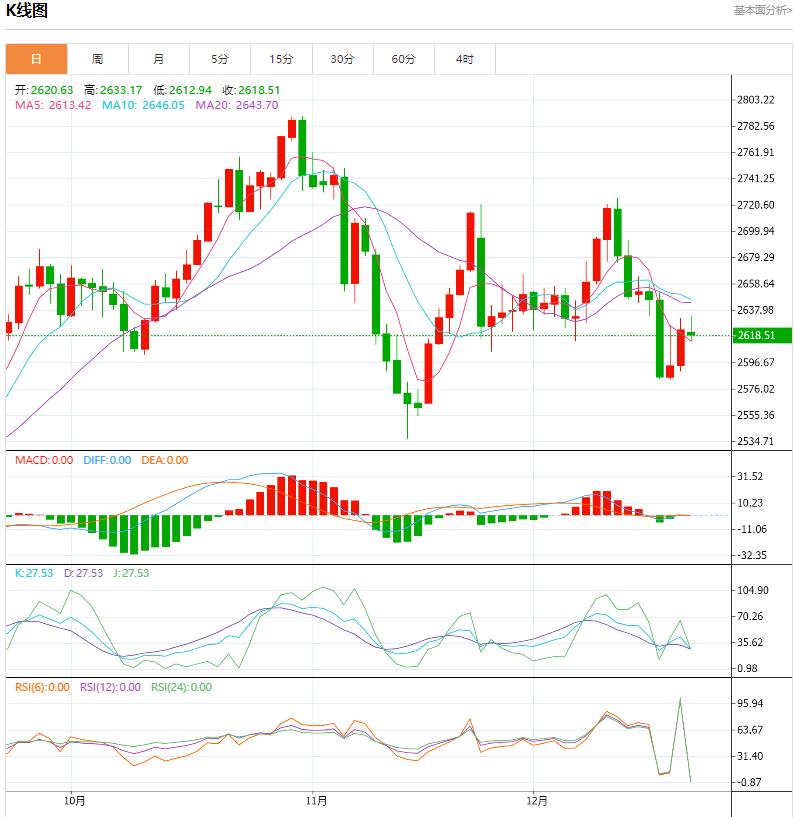Click the 12月 date axis label
Image resolution: width=794 pixels, height=817 pixels.
pyautogui.click(x=537, y=801)
